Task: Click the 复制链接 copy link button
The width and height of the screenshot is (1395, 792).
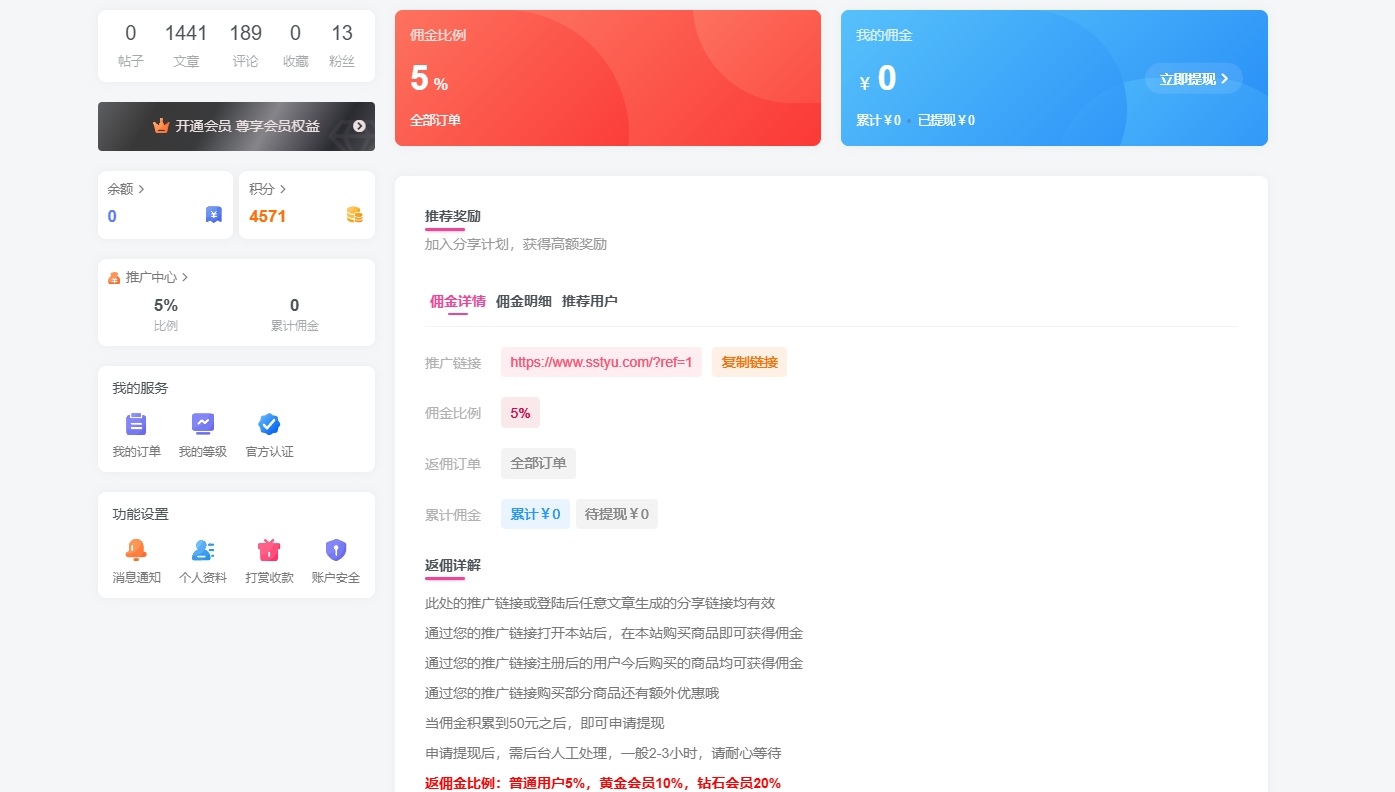Action: point(748,361)
